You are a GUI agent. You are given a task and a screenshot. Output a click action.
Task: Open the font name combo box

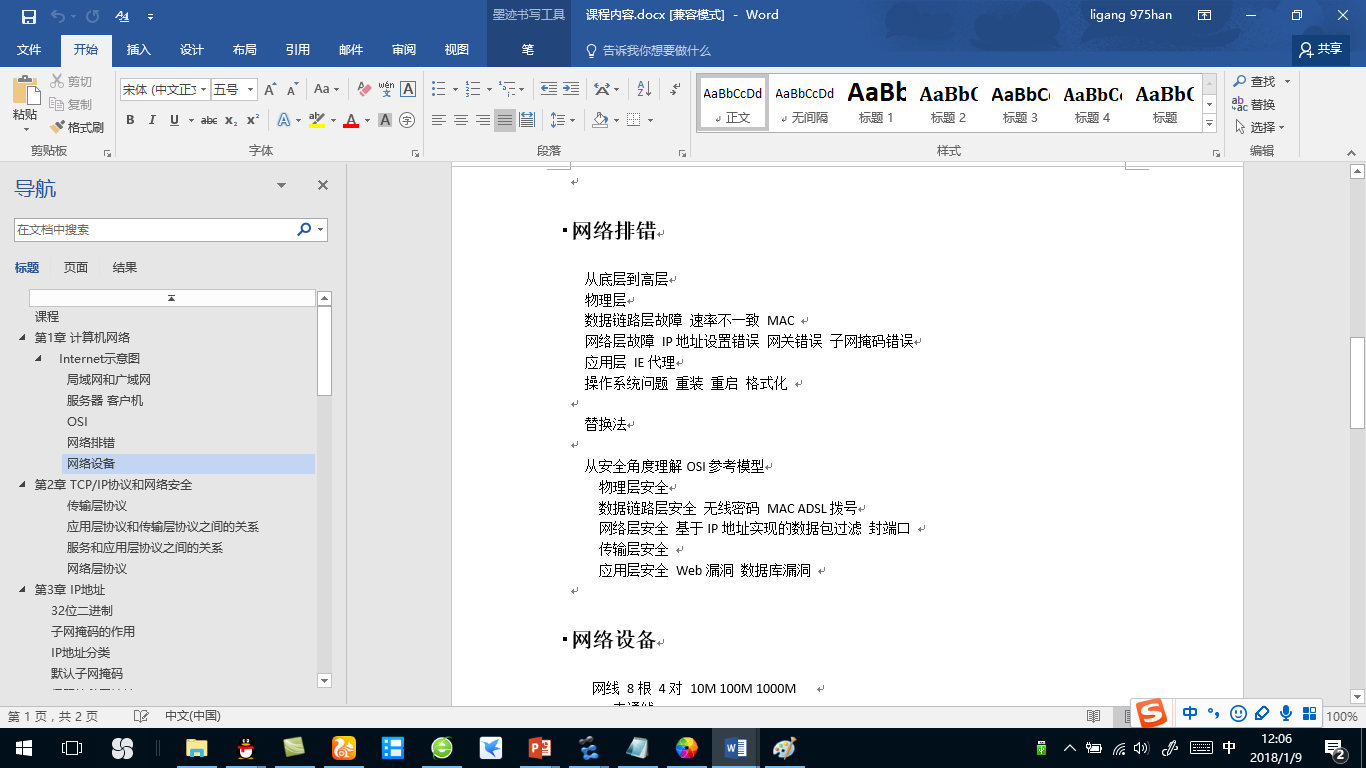(165, 89)
